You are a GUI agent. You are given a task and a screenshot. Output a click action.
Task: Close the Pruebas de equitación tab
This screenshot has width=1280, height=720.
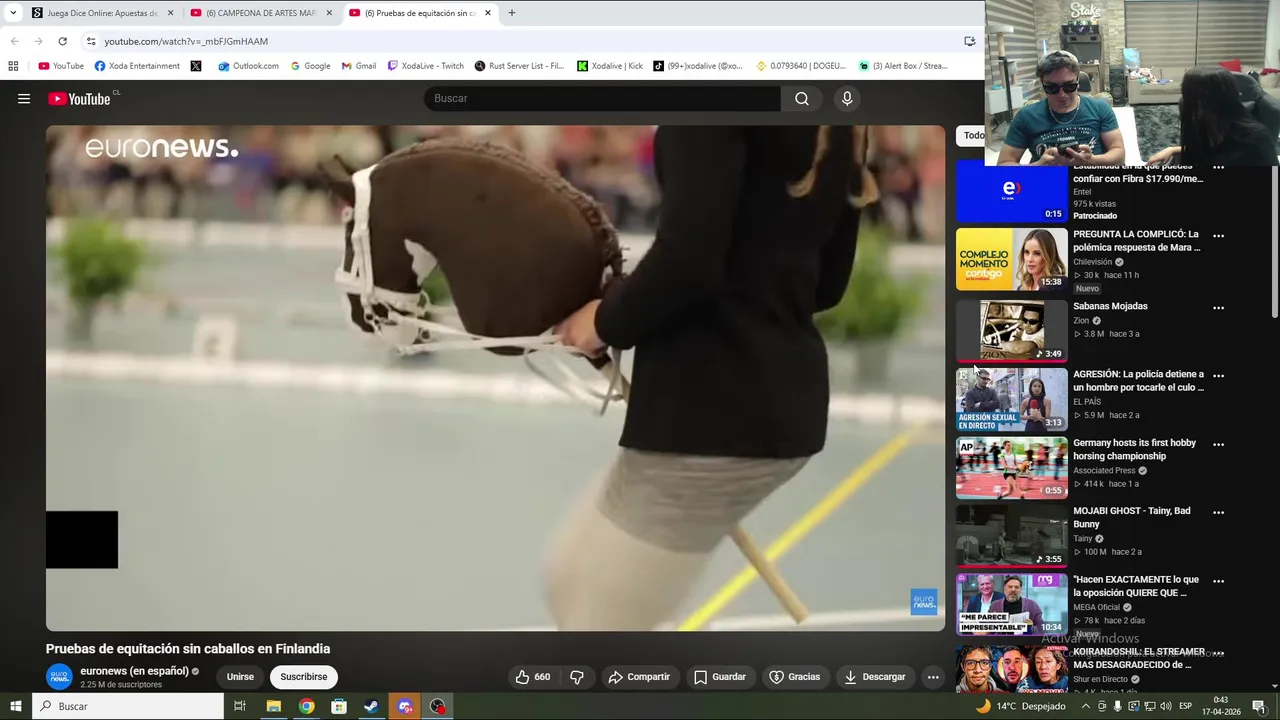[x=488, y=13]
